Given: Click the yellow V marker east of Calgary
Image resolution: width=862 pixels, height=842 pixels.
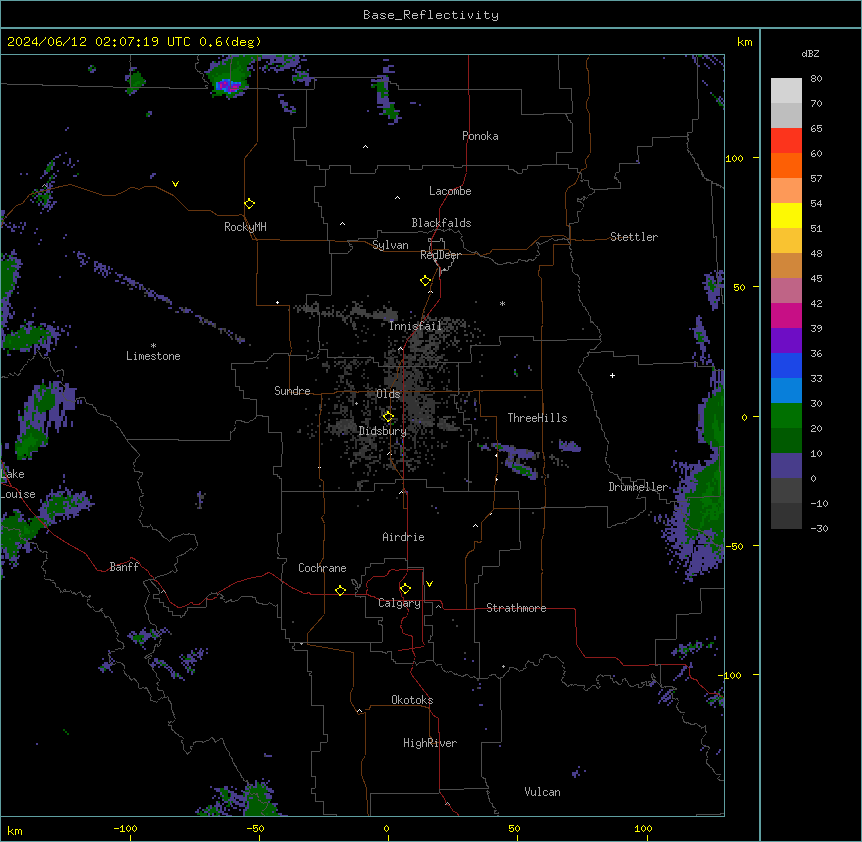Looking at the screenshot, I should [x=429, y=584].
